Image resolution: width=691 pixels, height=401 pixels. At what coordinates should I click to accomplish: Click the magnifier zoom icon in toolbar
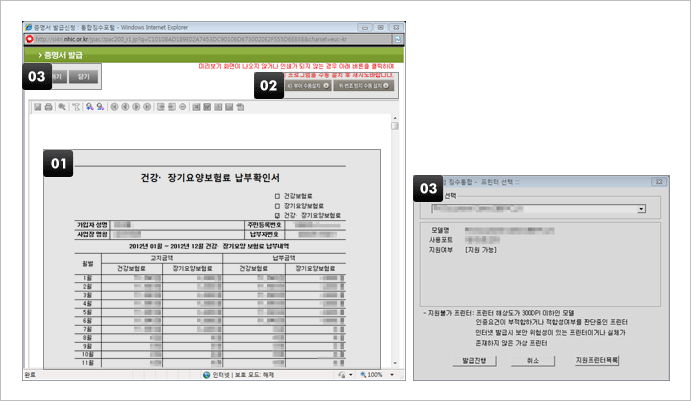click(61, 106)
